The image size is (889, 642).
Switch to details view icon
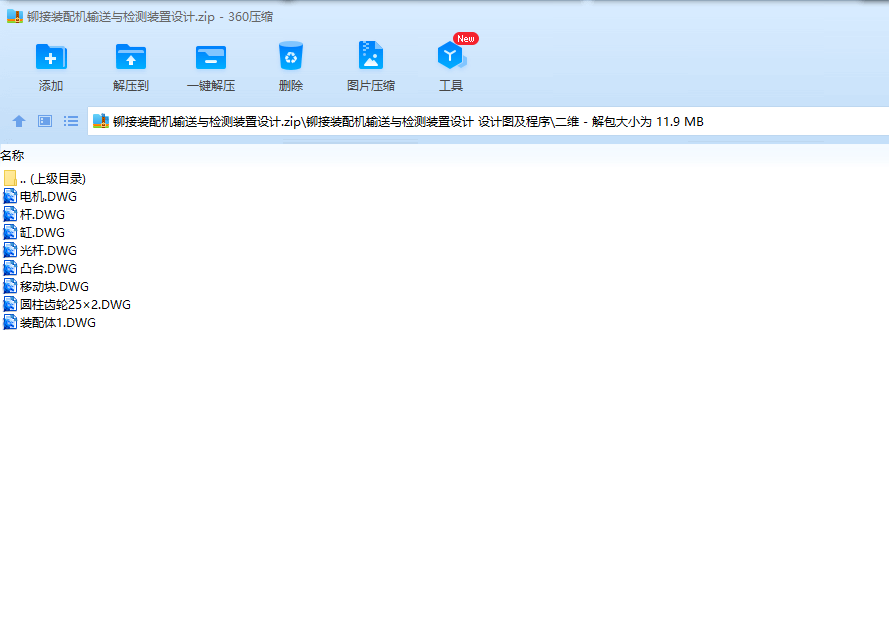tap(45, 121)
